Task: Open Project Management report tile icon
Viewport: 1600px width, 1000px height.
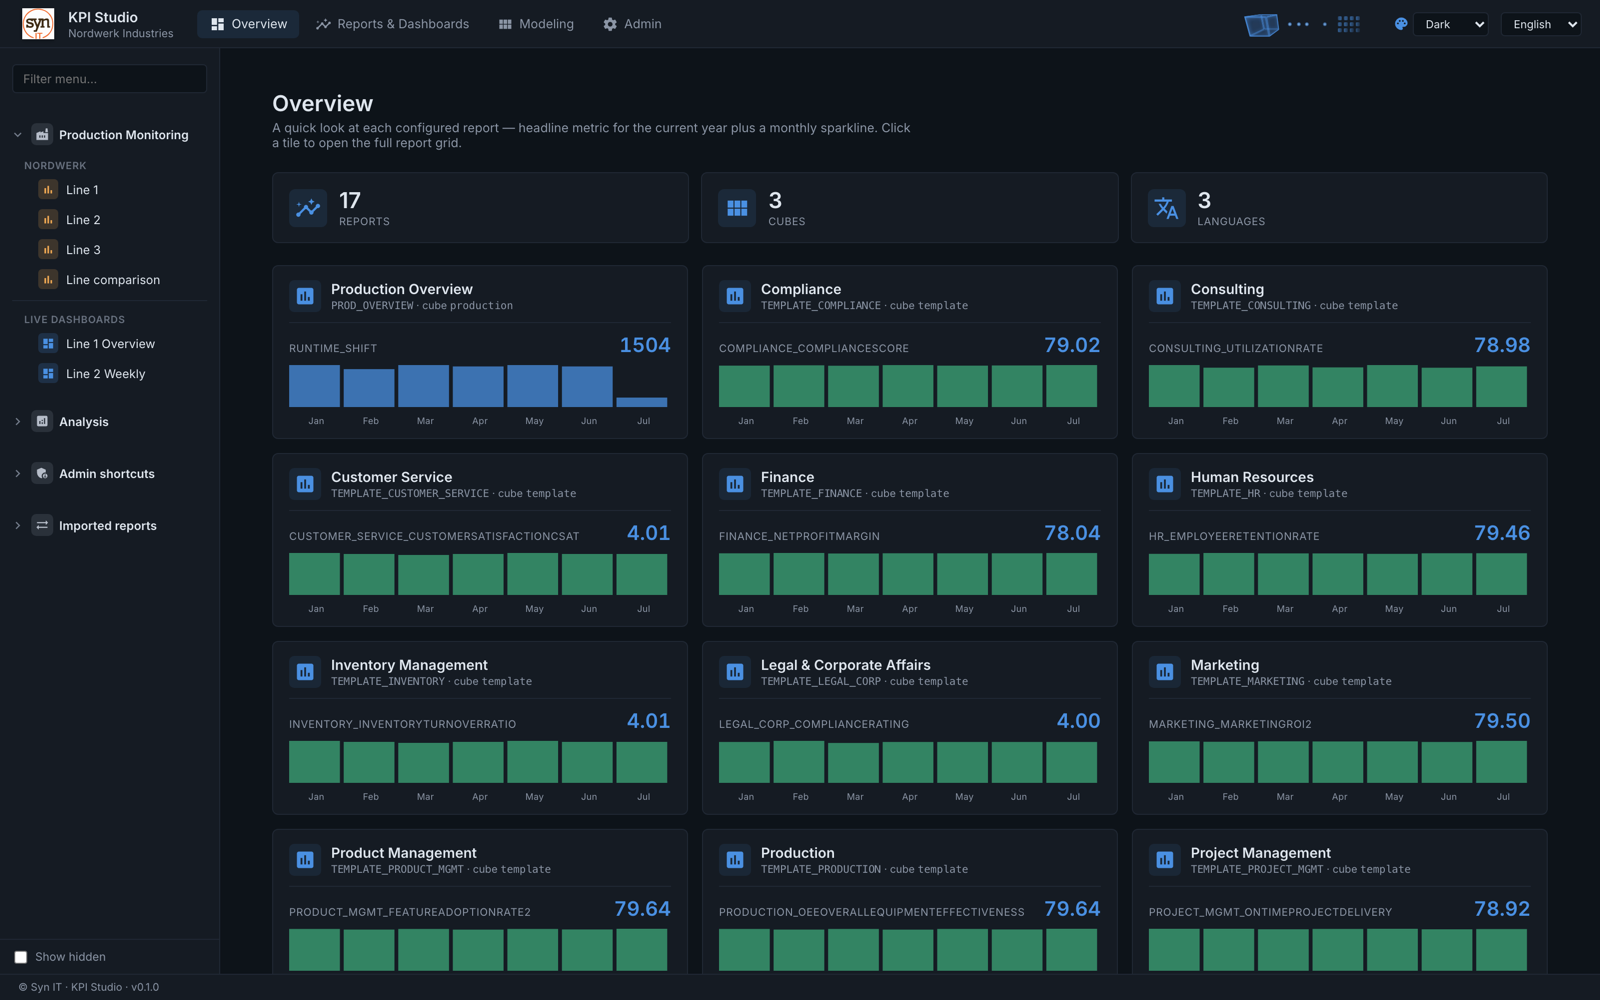Action: point(1165,860)
